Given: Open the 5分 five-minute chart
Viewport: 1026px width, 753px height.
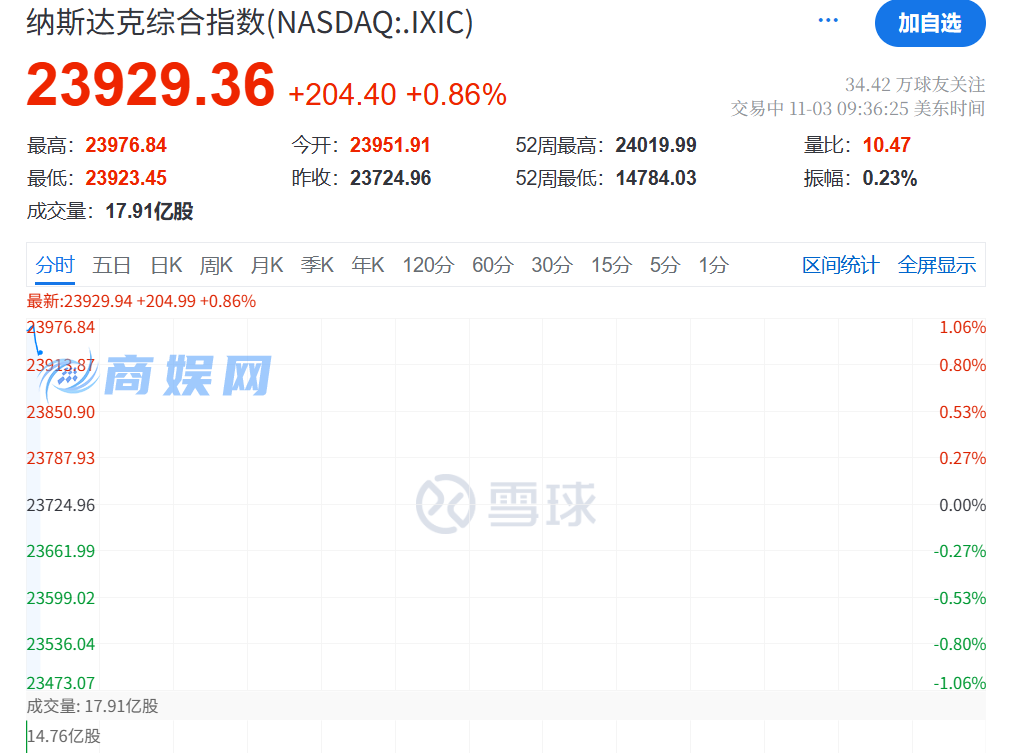Looking at the screenshot, I should click(663, 266).
